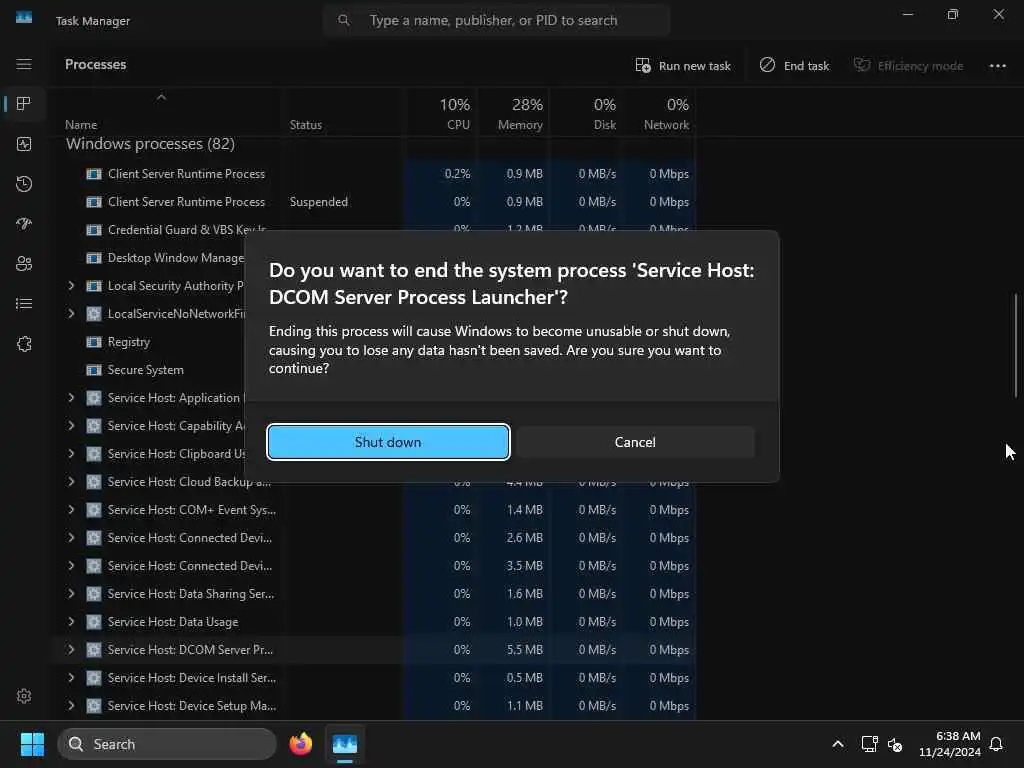Click the search magnifier icon in title bar

[344, 20]
